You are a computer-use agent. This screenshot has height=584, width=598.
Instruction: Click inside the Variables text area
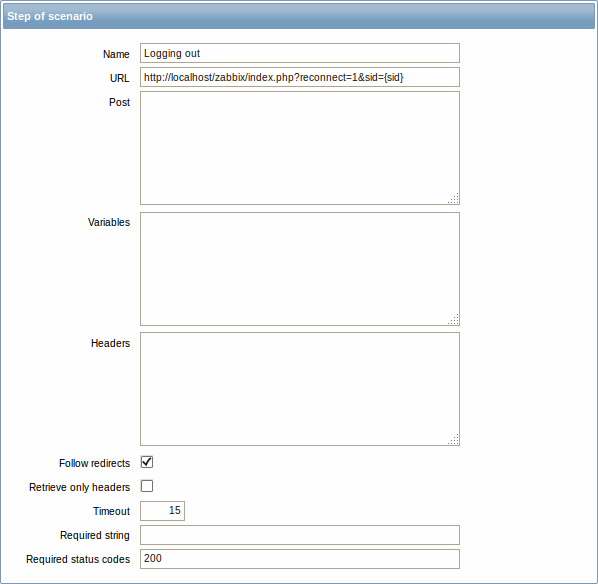coord(300,269)
